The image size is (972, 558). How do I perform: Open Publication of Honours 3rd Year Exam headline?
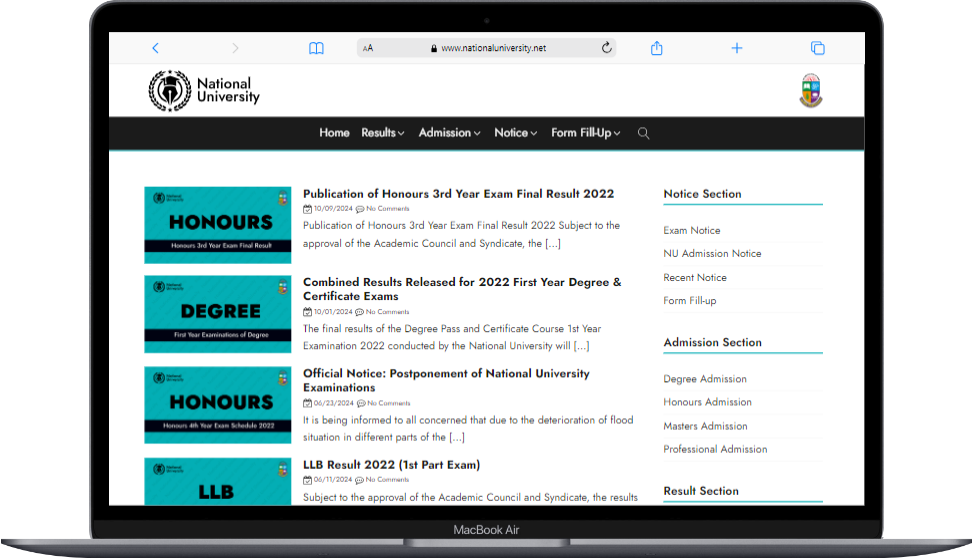(x=458, y=193)
